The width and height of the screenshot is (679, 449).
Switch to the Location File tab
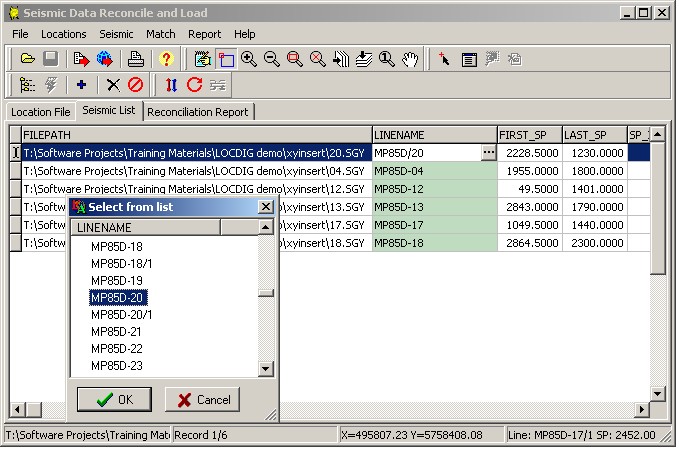[41, 112]
